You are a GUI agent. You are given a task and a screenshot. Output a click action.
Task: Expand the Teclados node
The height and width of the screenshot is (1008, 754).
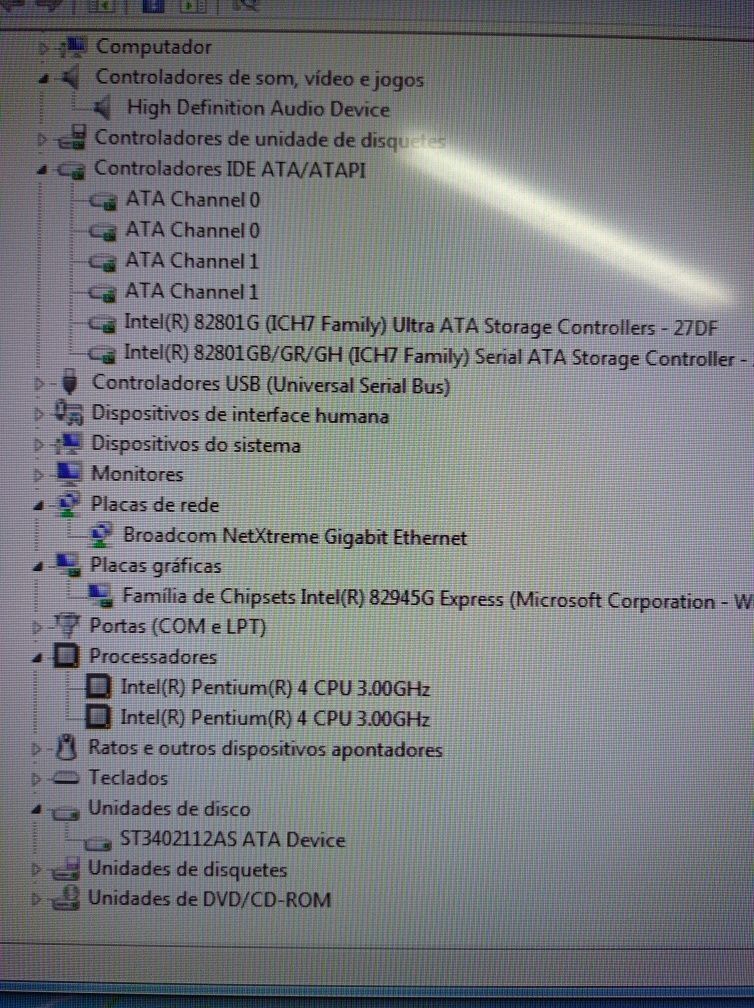click(x=37, y=778)
